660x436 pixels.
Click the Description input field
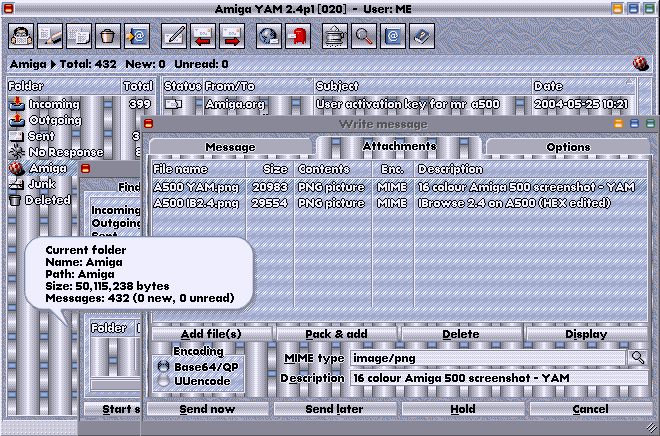click(499, 378)
